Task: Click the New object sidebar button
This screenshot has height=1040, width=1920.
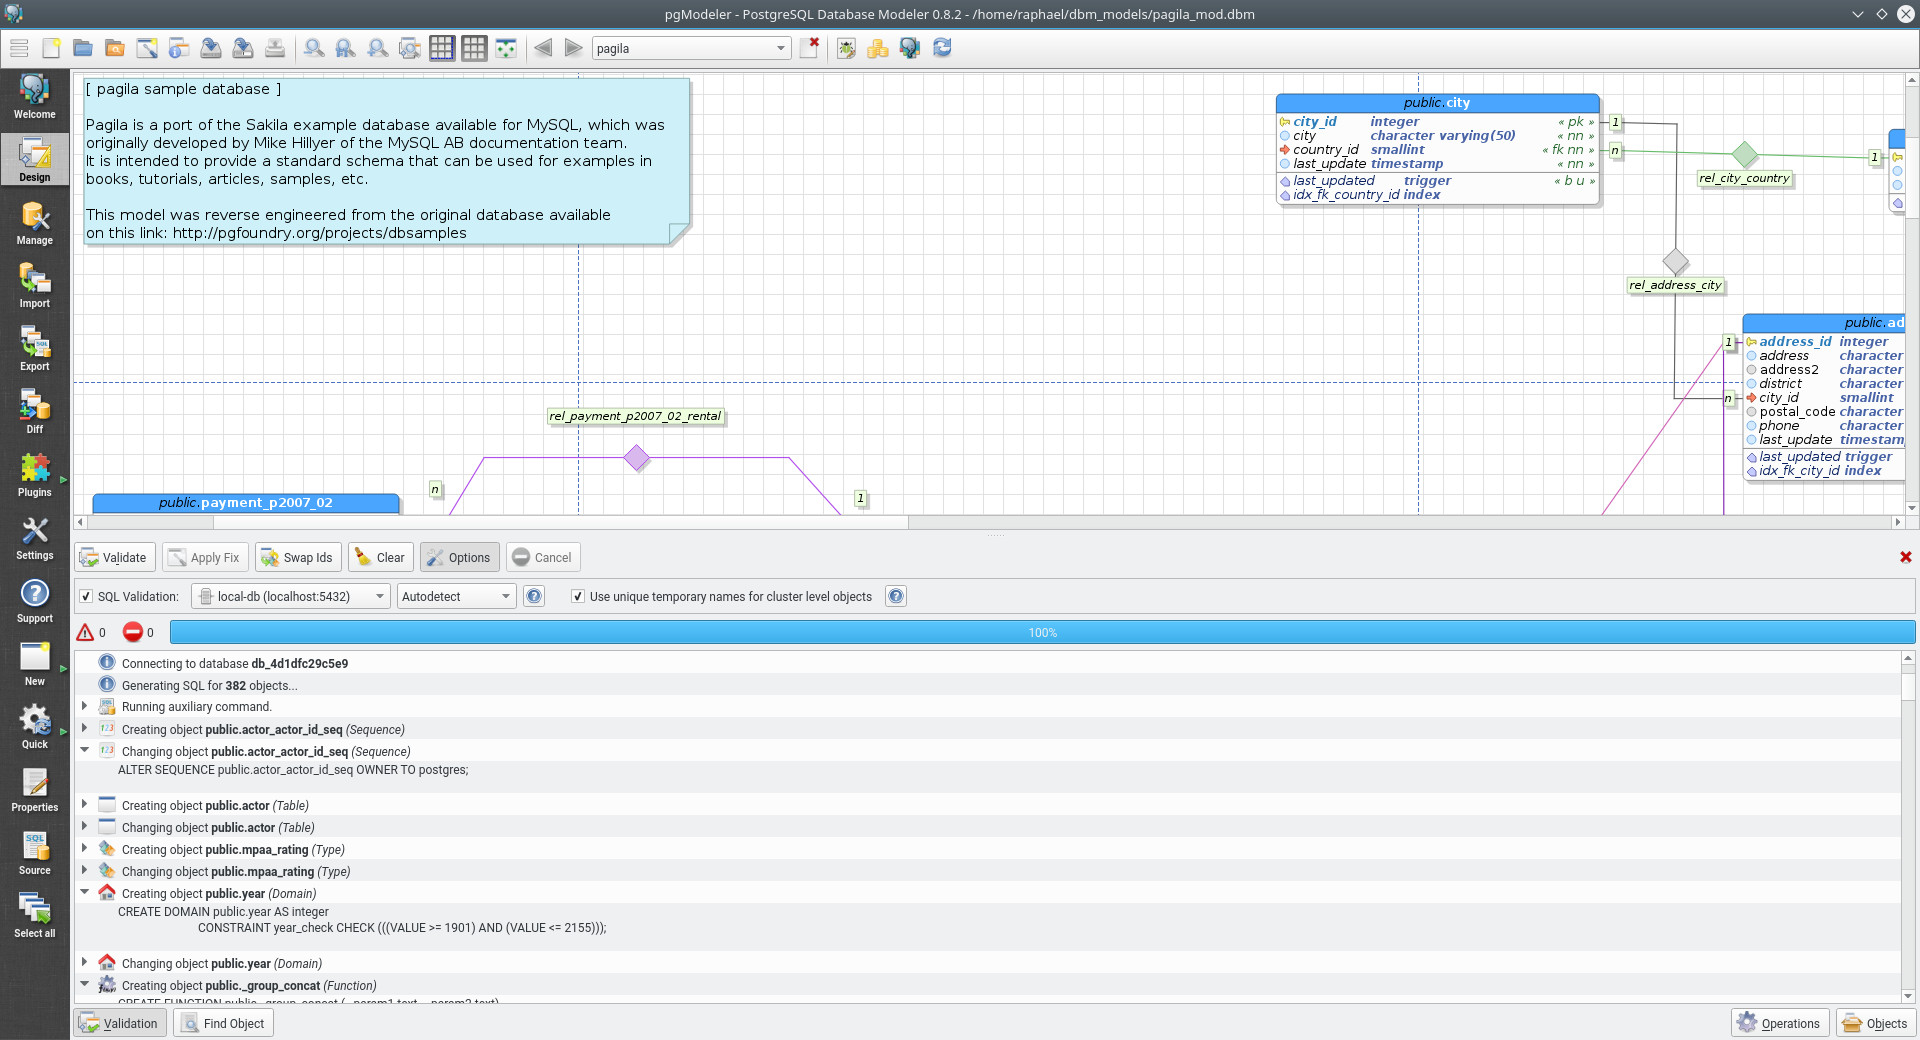Action: click(x=35, y=664)
